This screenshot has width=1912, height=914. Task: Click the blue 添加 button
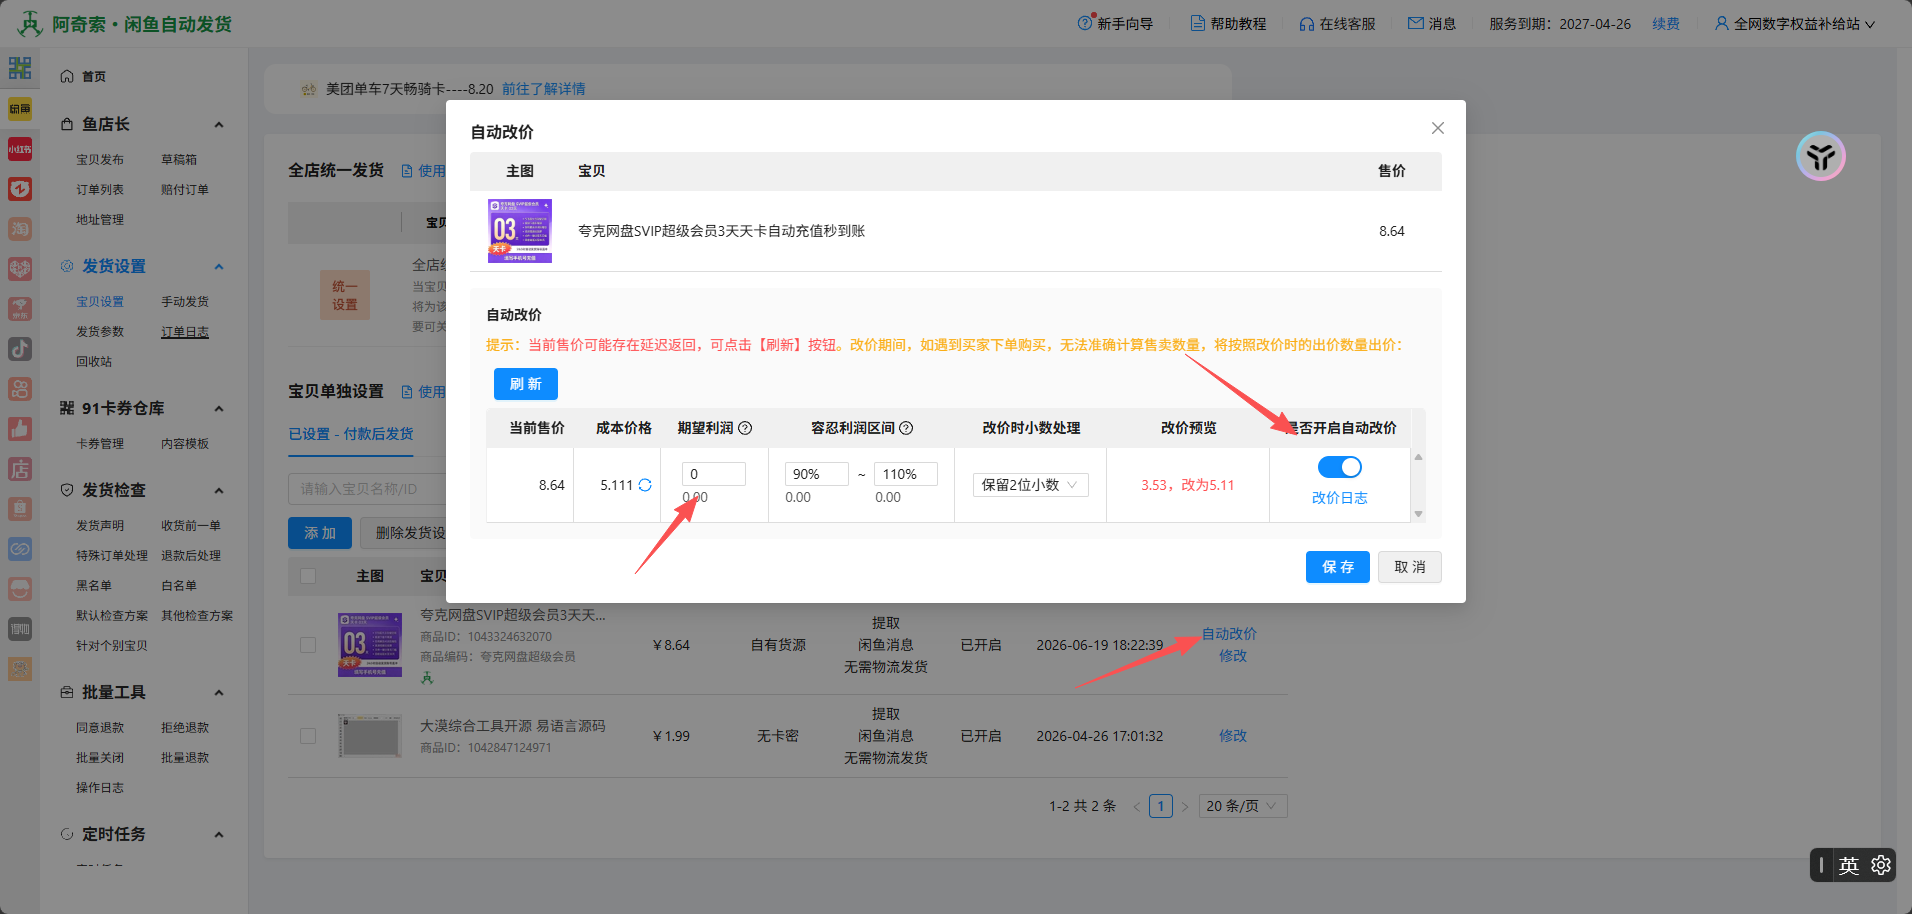pos(320,533)
